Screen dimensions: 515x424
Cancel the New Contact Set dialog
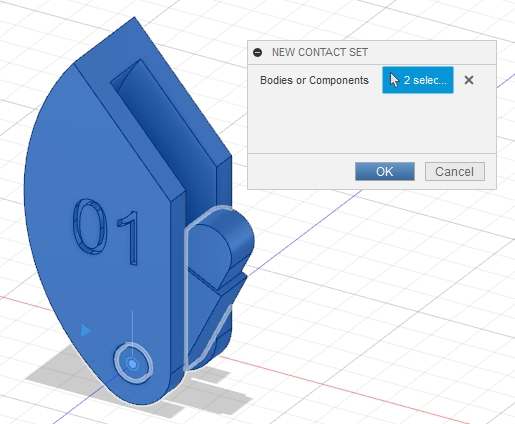(455, 172)
